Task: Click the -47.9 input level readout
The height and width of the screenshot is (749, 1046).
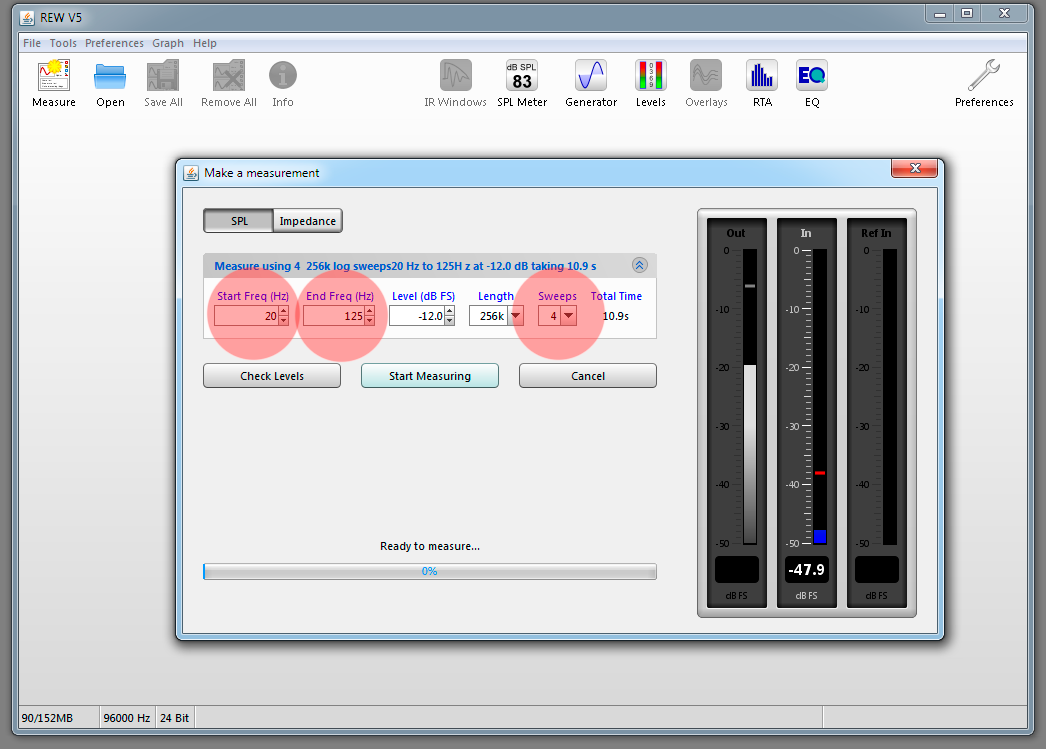Action: pyautogui.click(x=807, y=570)
